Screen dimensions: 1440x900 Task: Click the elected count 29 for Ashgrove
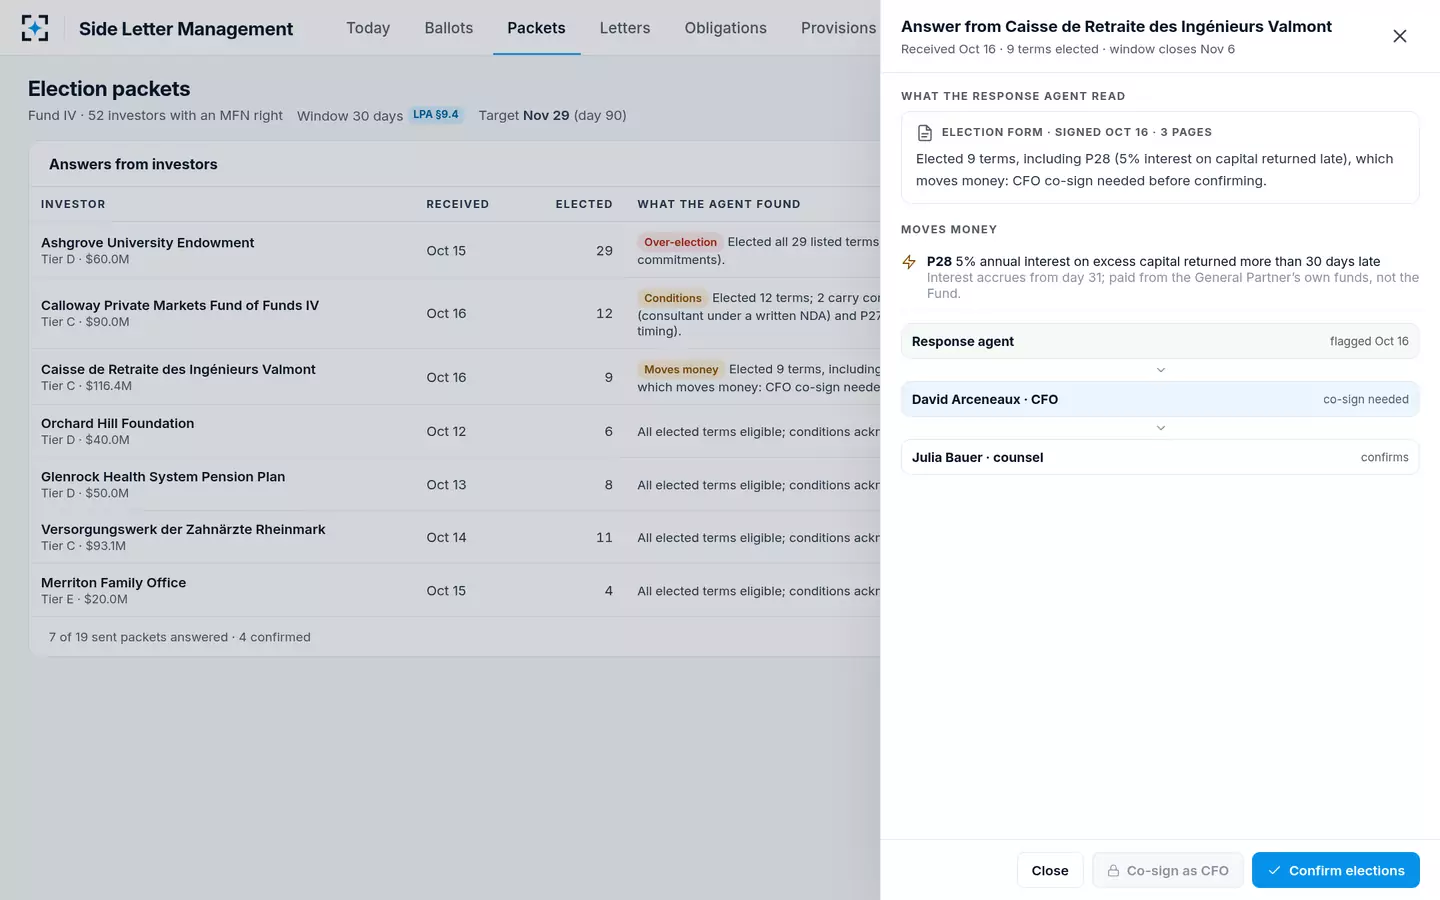pos(604,250)
